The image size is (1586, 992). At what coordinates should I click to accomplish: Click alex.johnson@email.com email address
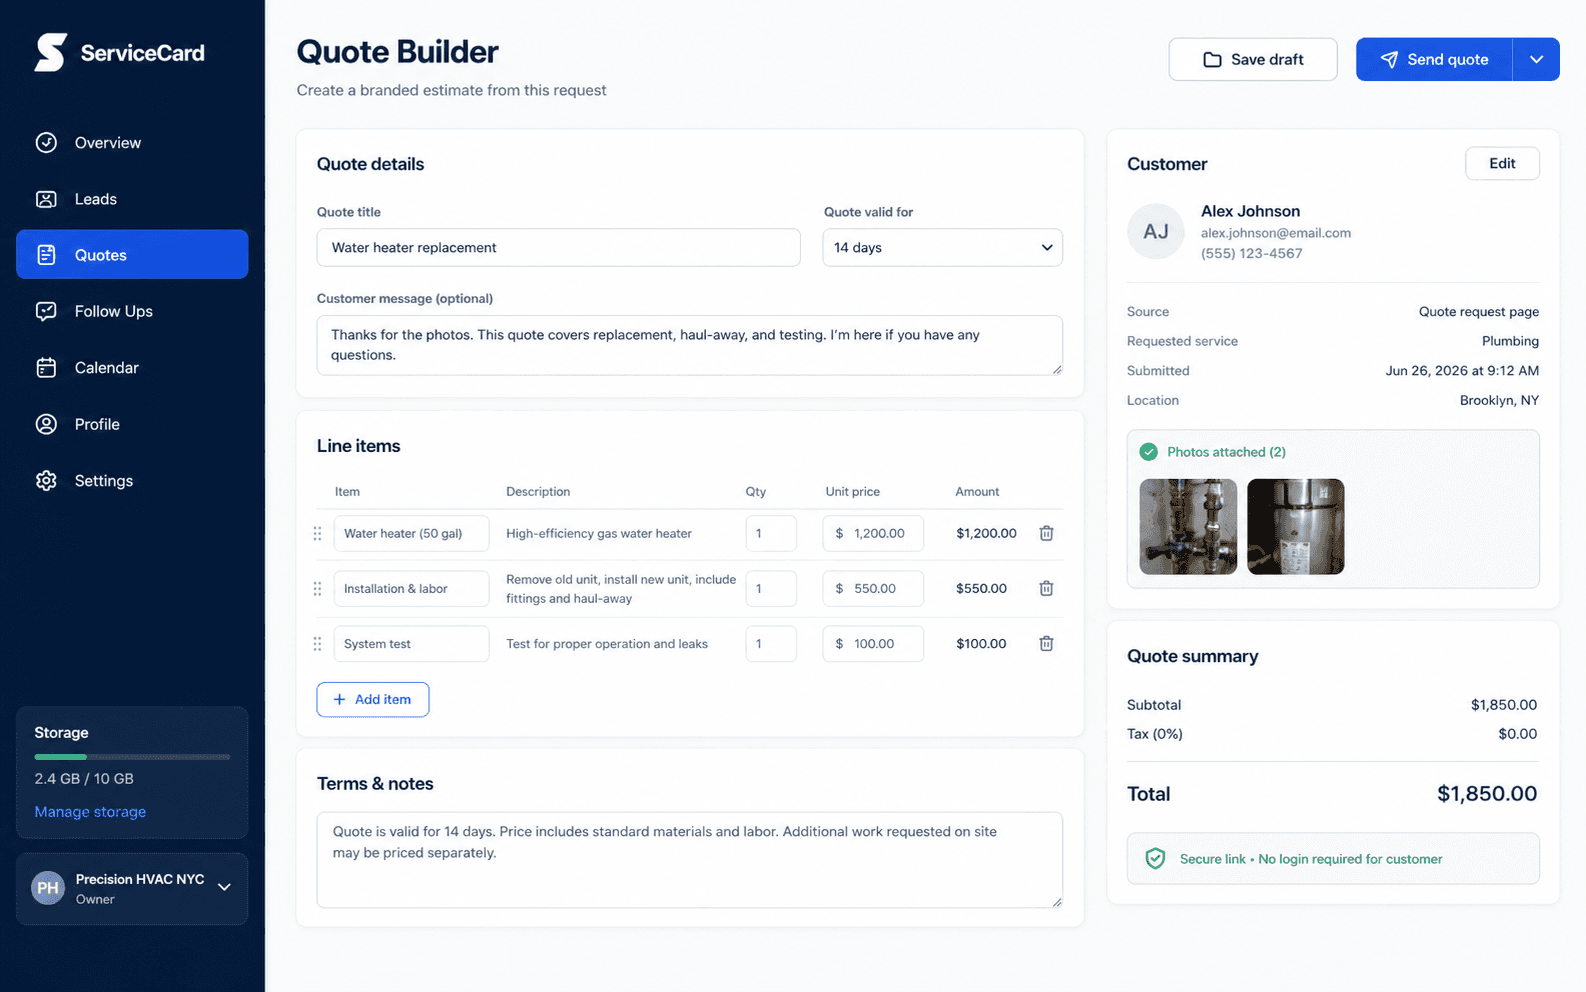(1276, 233)
